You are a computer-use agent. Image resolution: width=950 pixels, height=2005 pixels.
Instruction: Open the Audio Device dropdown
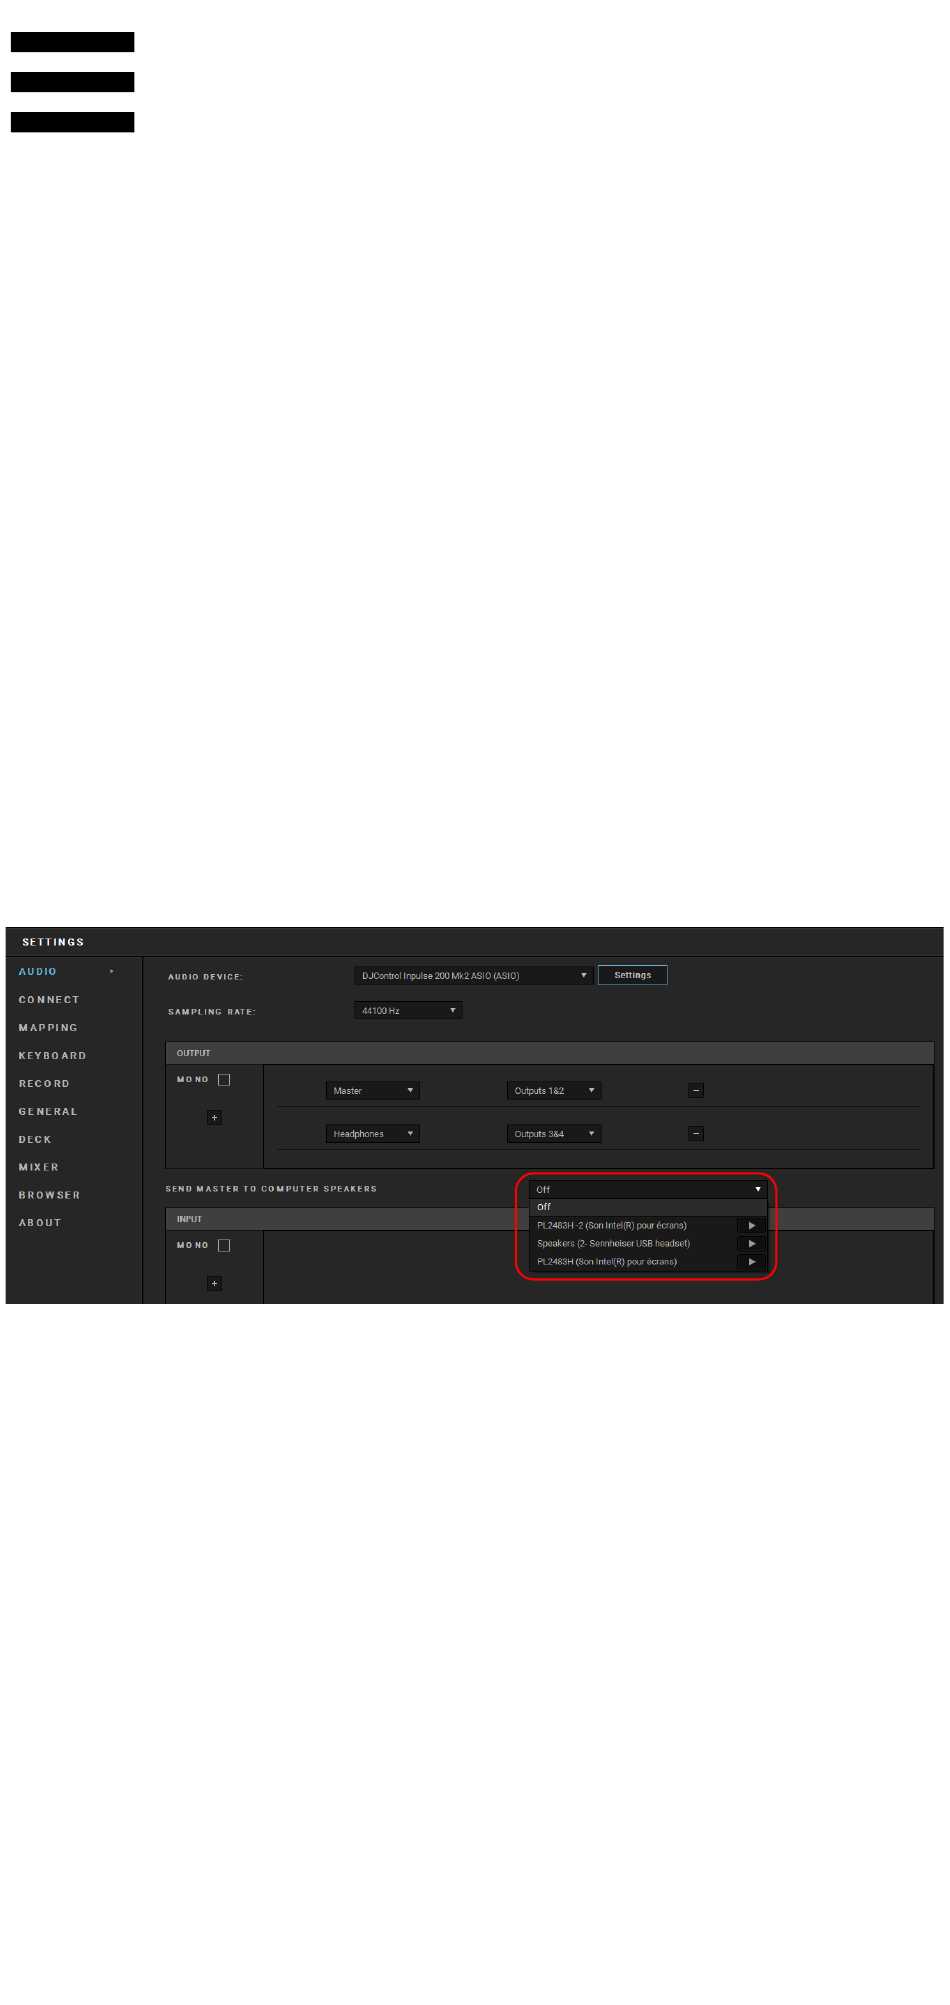click(x=473, y=976)
